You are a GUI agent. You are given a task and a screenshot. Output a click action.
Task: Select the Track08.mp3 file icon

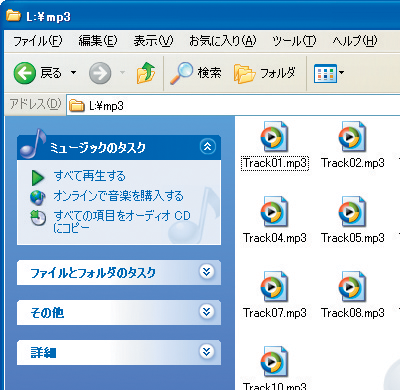pos(352,286)
